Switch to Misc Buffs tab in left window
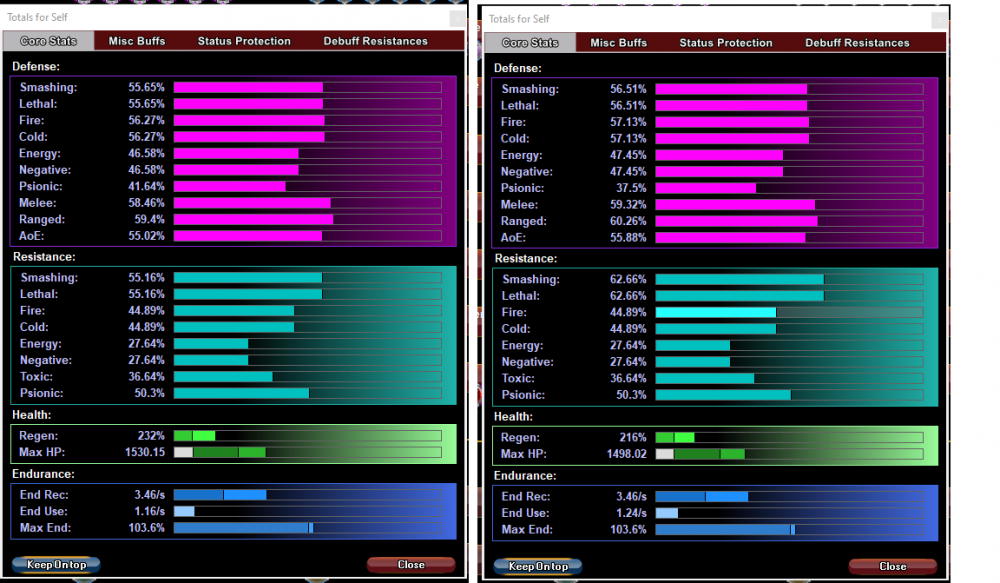Image resolution: width=1000 pixels, height=583 pixels. [137, 41]
